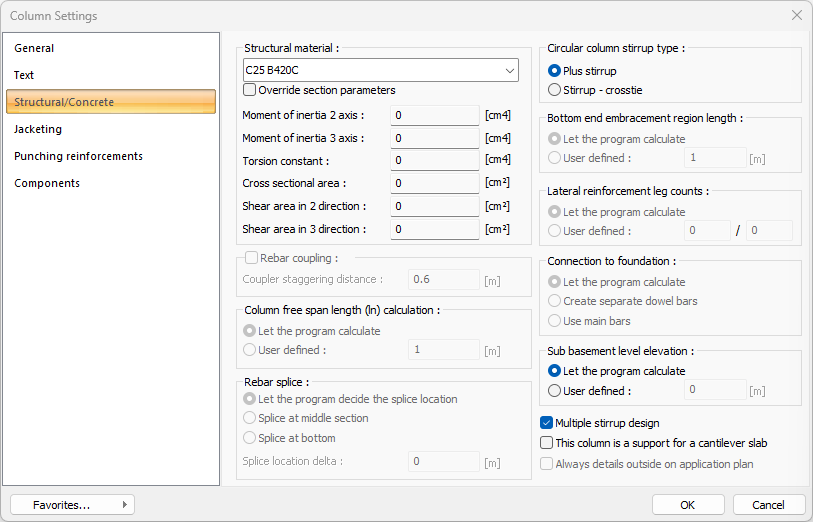The width and height of the screenshot is (813, 522).
Task: Focus the Torsion constant input box
Action: click(434, 161)
